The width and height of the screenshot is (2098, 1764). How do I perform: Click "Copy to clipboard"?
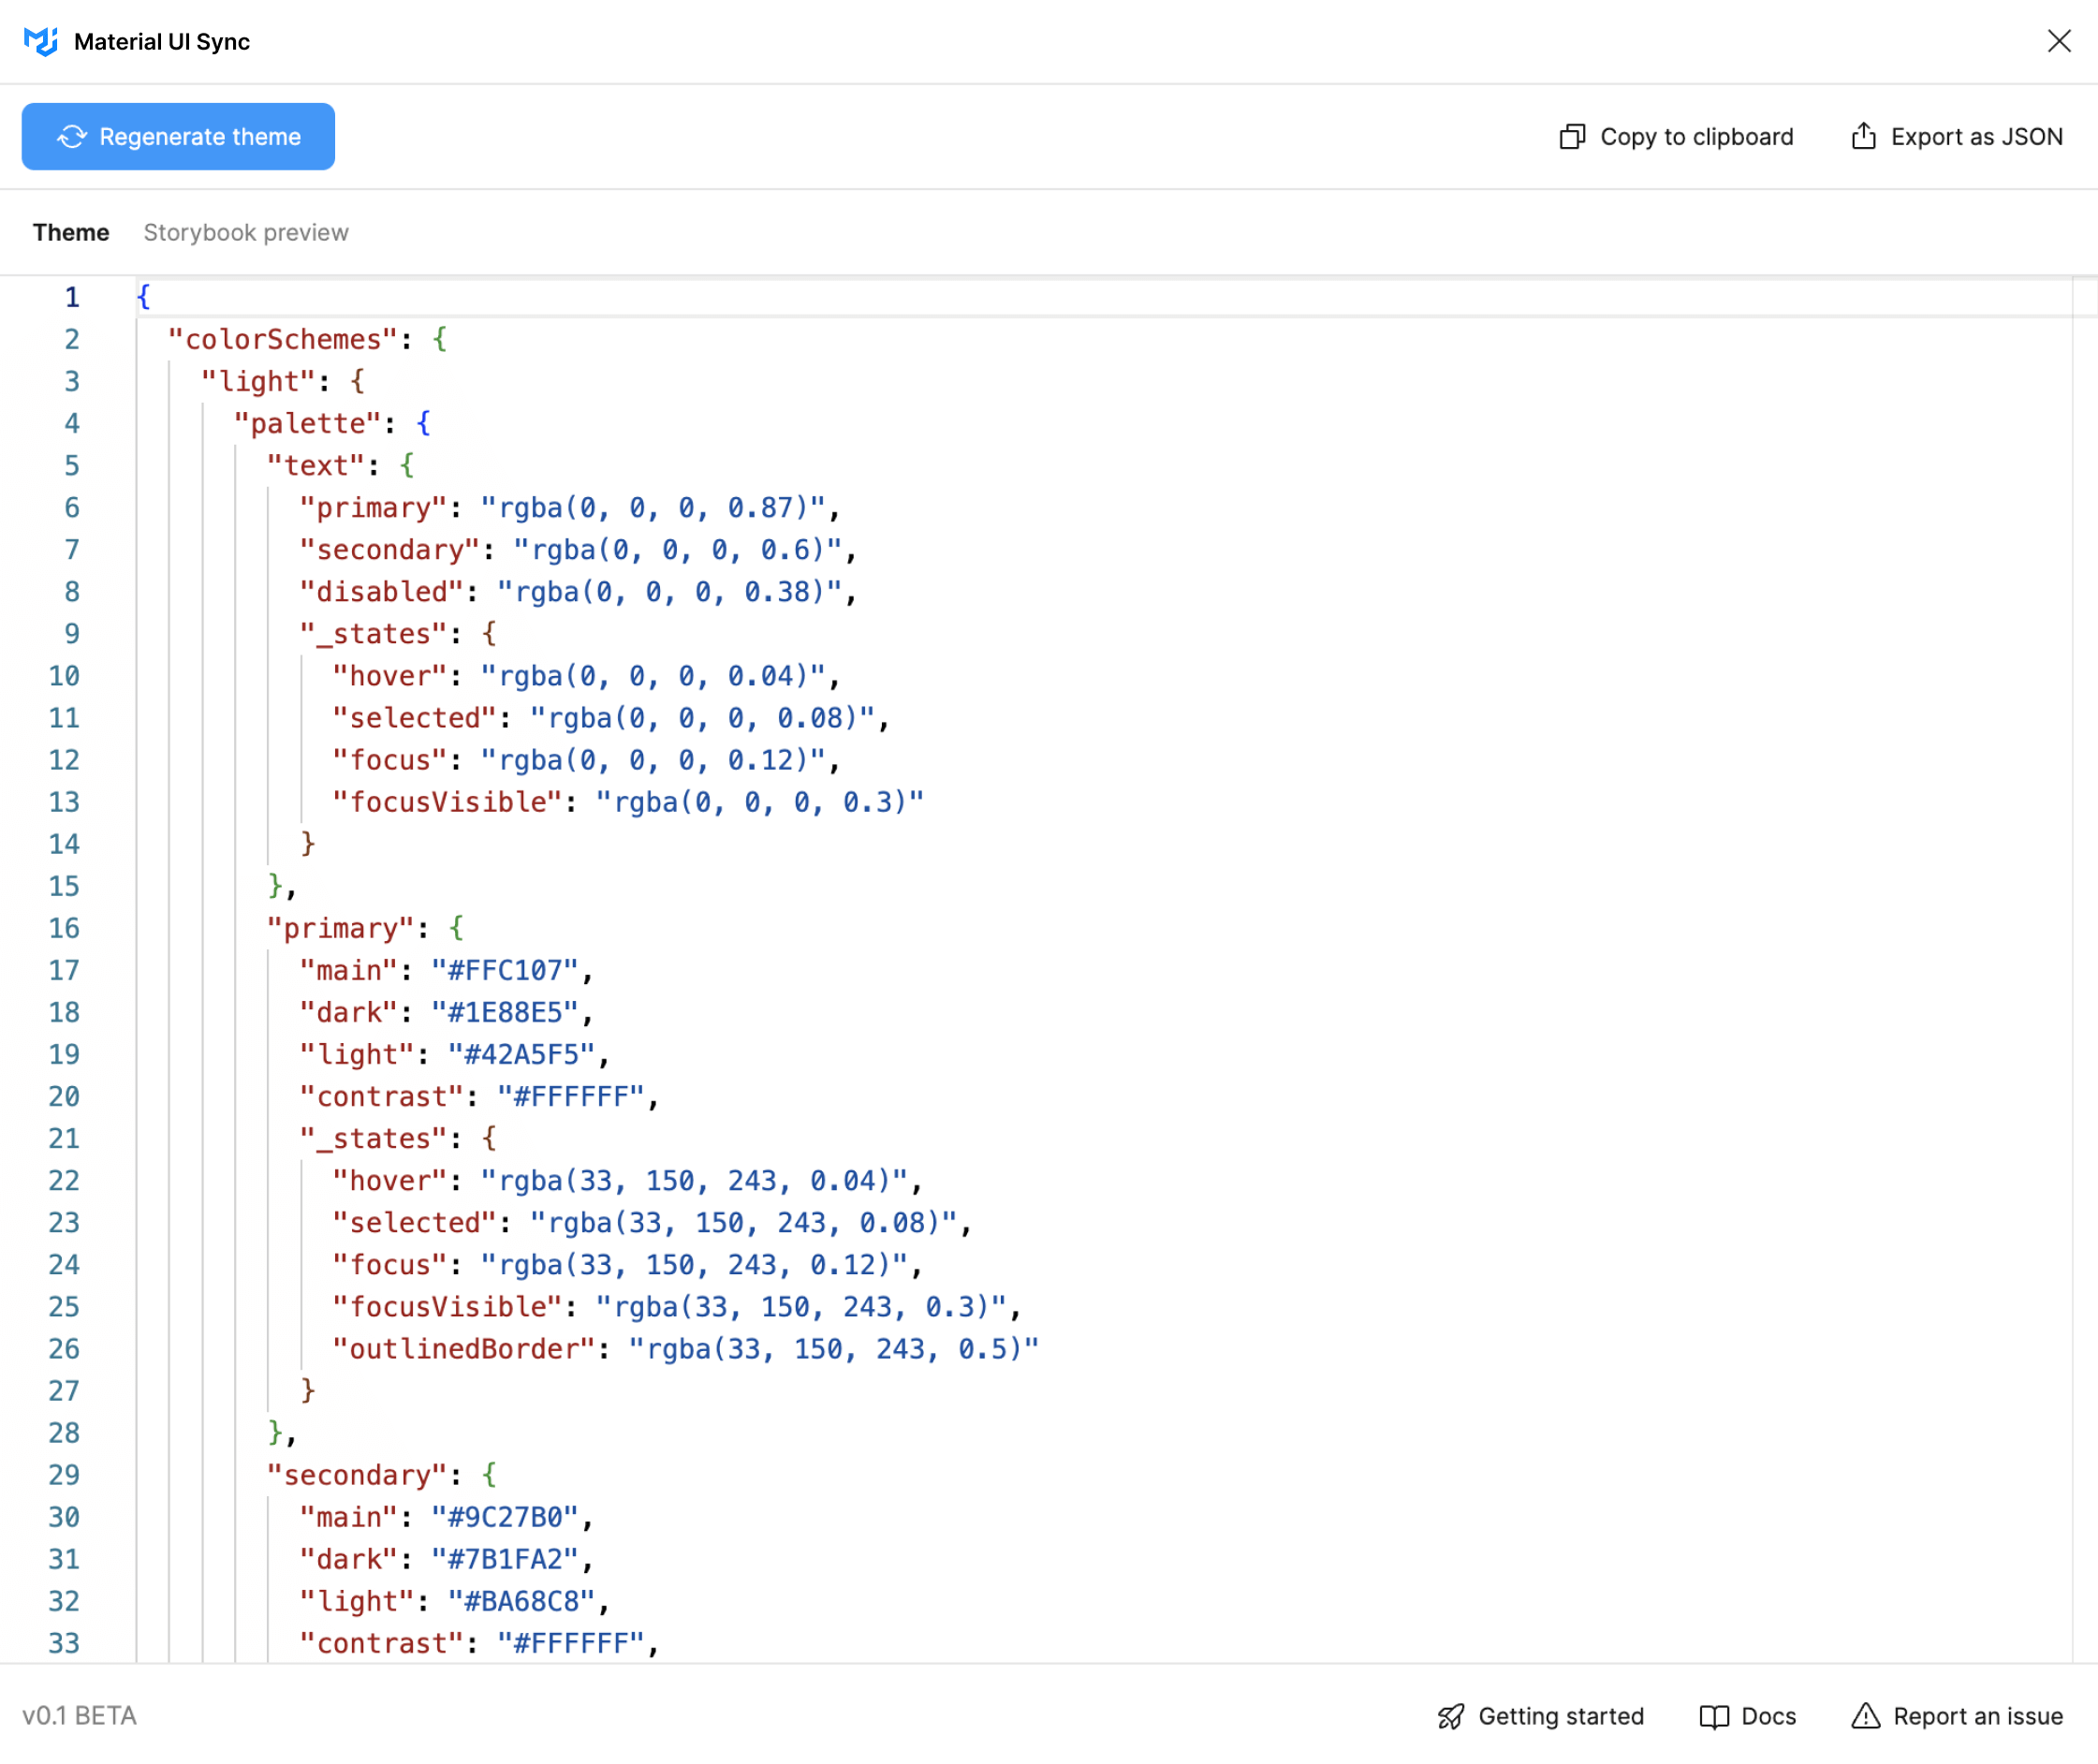[x=1697, y=136]
